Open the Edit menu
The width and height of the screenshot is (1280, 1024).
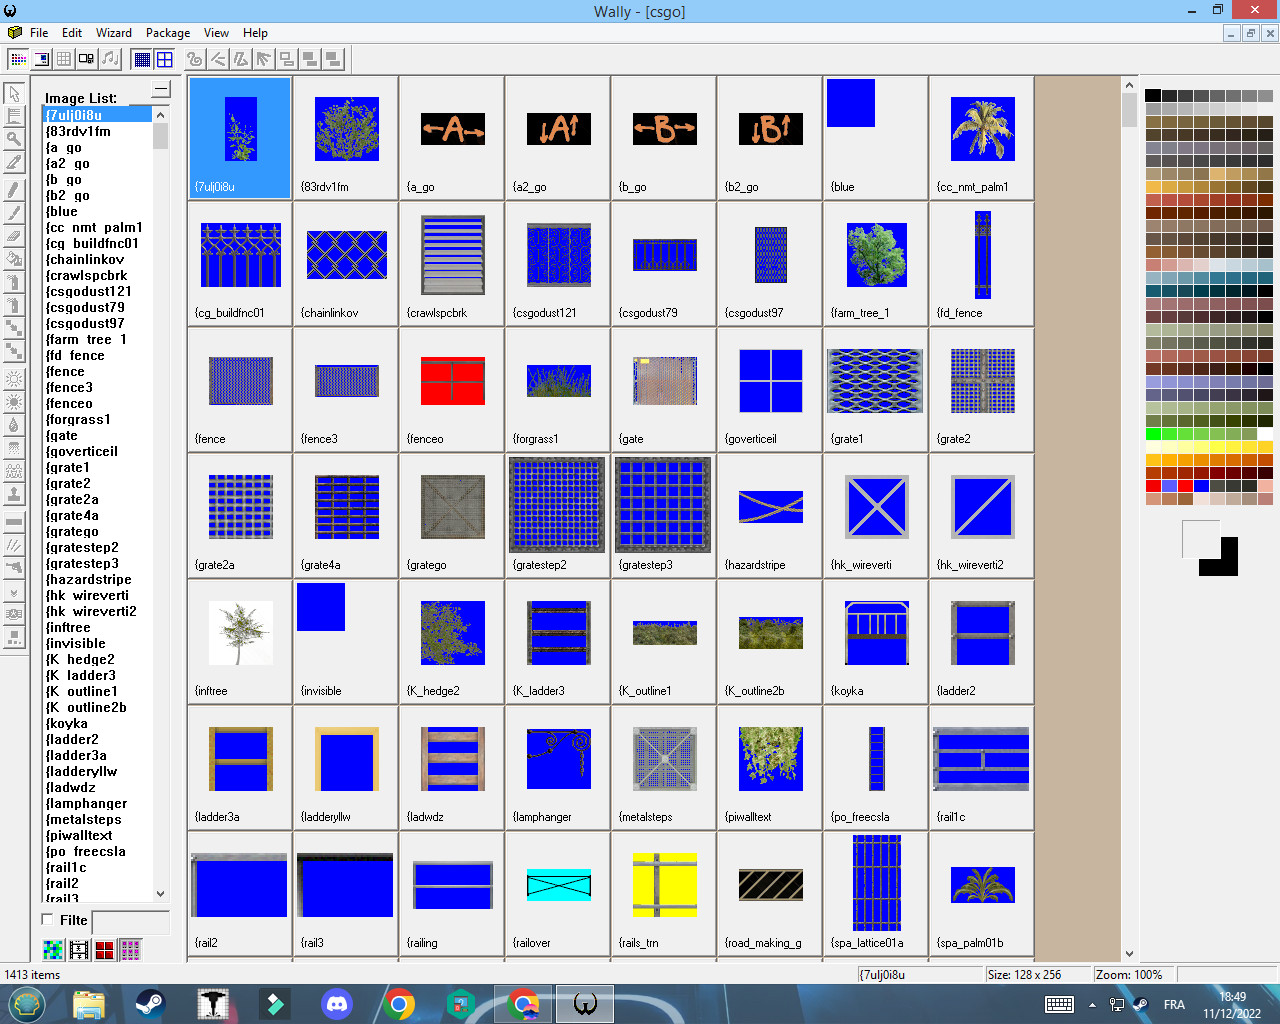[x=72, y=33]
